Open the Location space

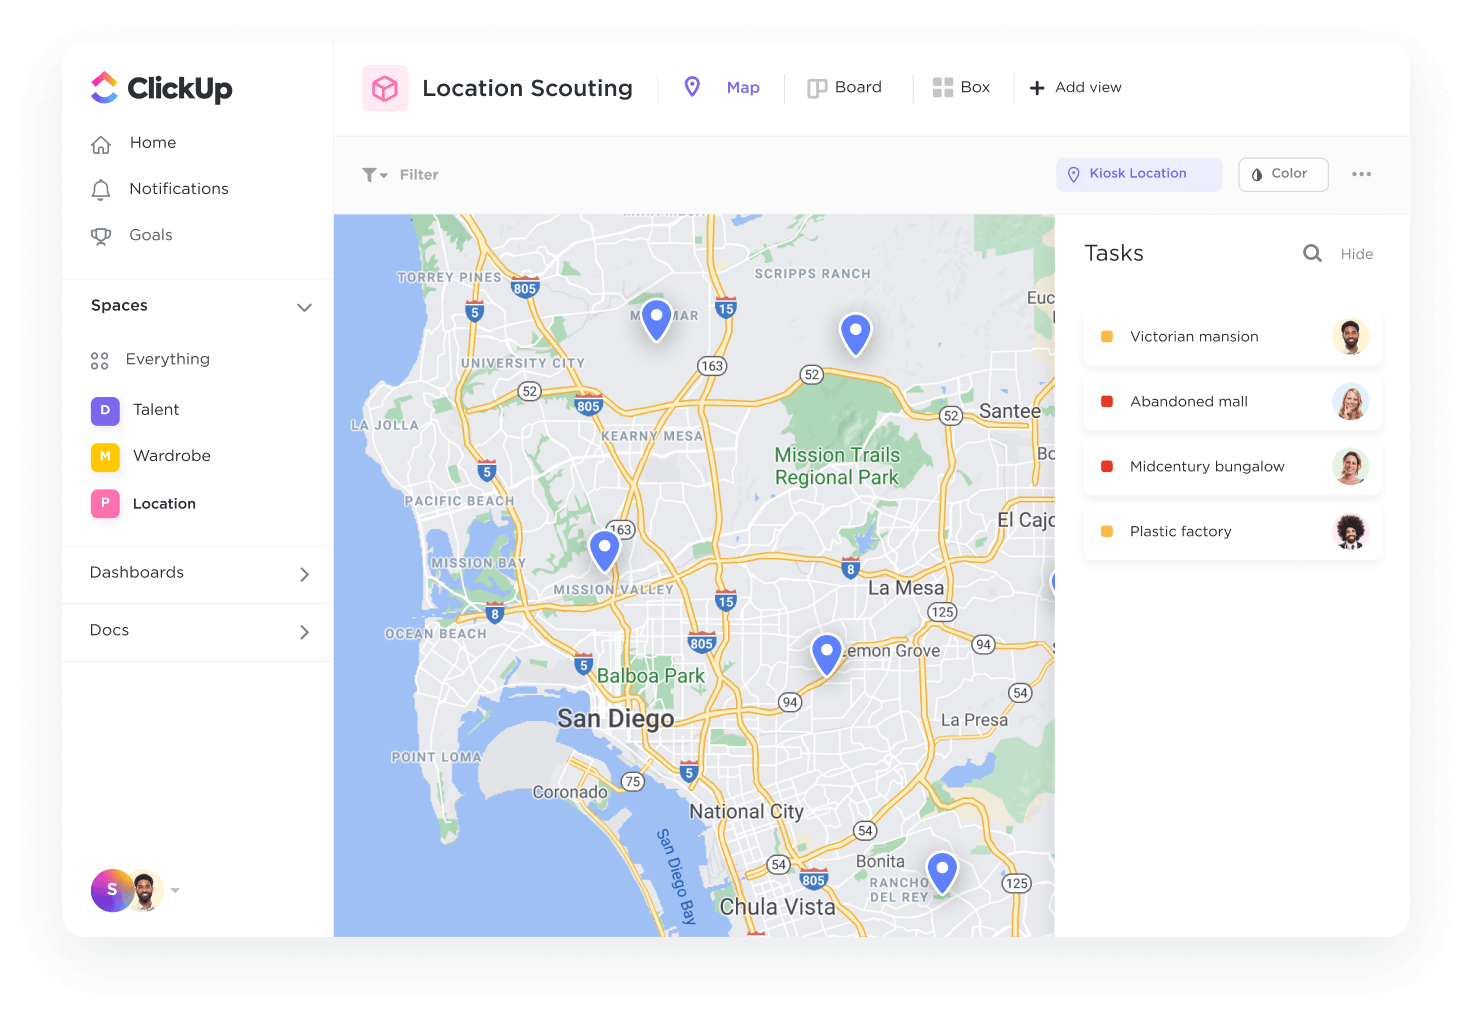point(164,504)
